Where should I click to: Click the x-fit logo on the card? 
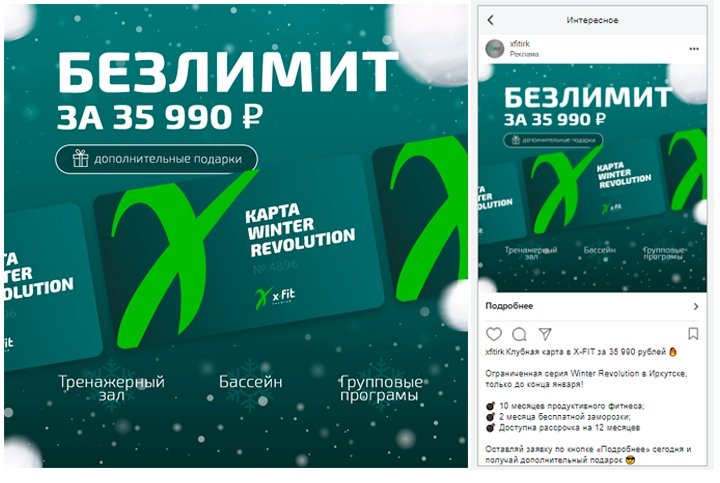pyautogui.click(x=275, y=298)
